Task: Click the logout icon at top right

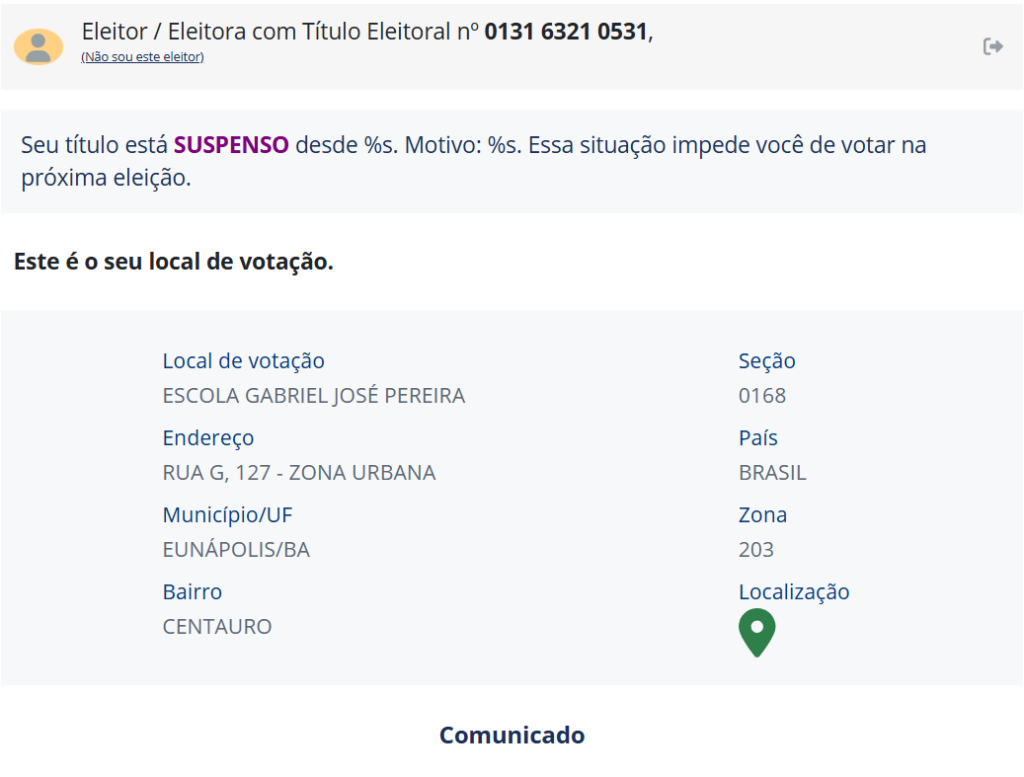Action: (x=993, y=46)
